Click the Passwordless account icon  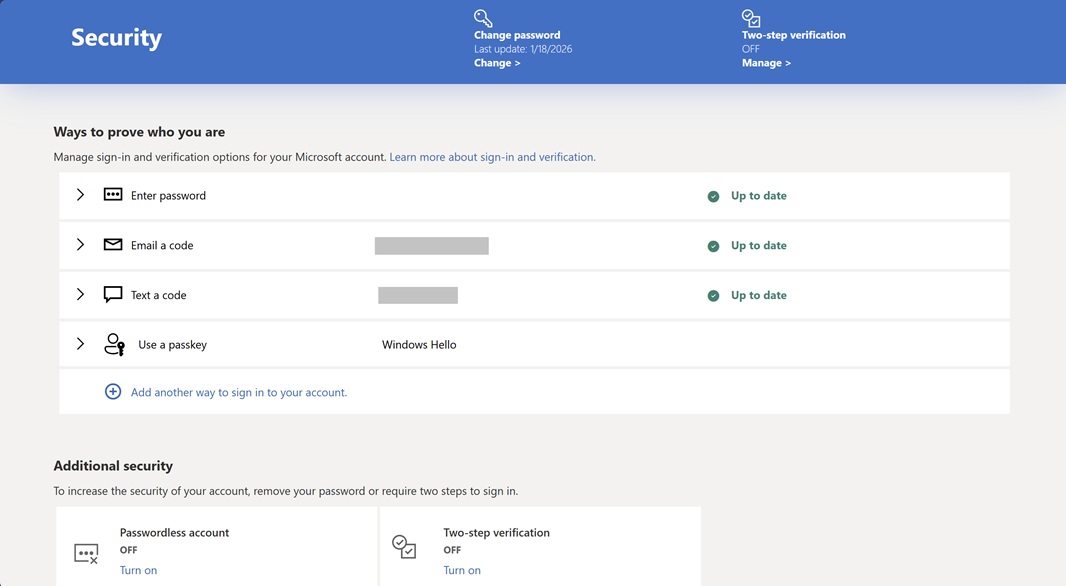coord(87,553)
